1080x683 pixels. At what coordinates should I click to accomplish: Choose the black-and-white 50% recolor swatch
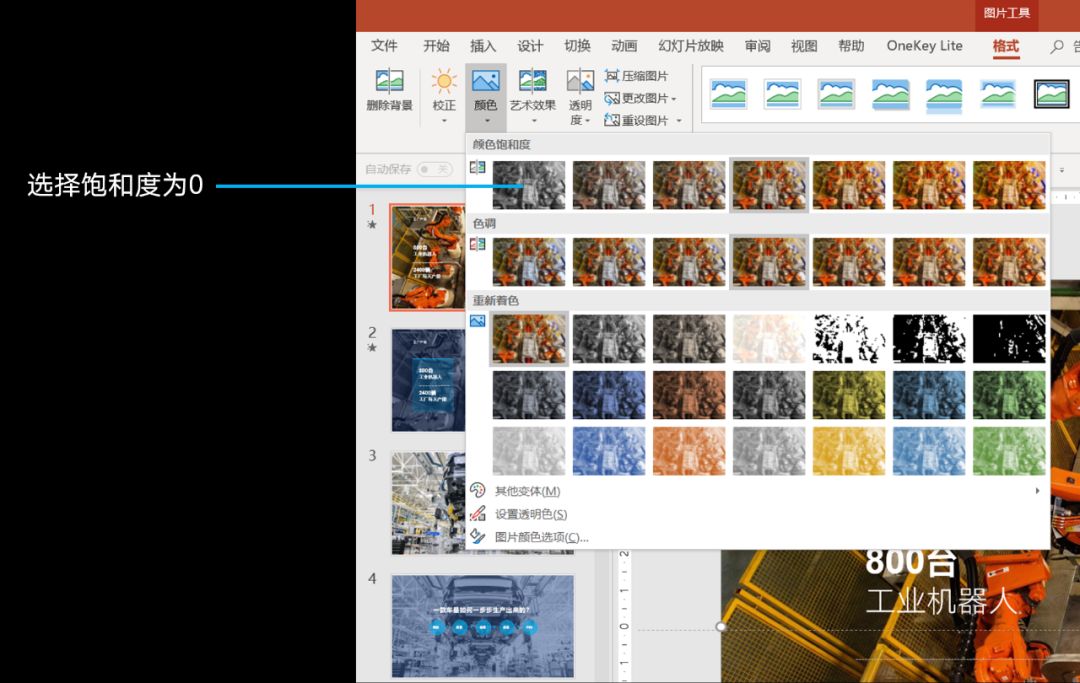pyautogui.click(x=928, y=338)
